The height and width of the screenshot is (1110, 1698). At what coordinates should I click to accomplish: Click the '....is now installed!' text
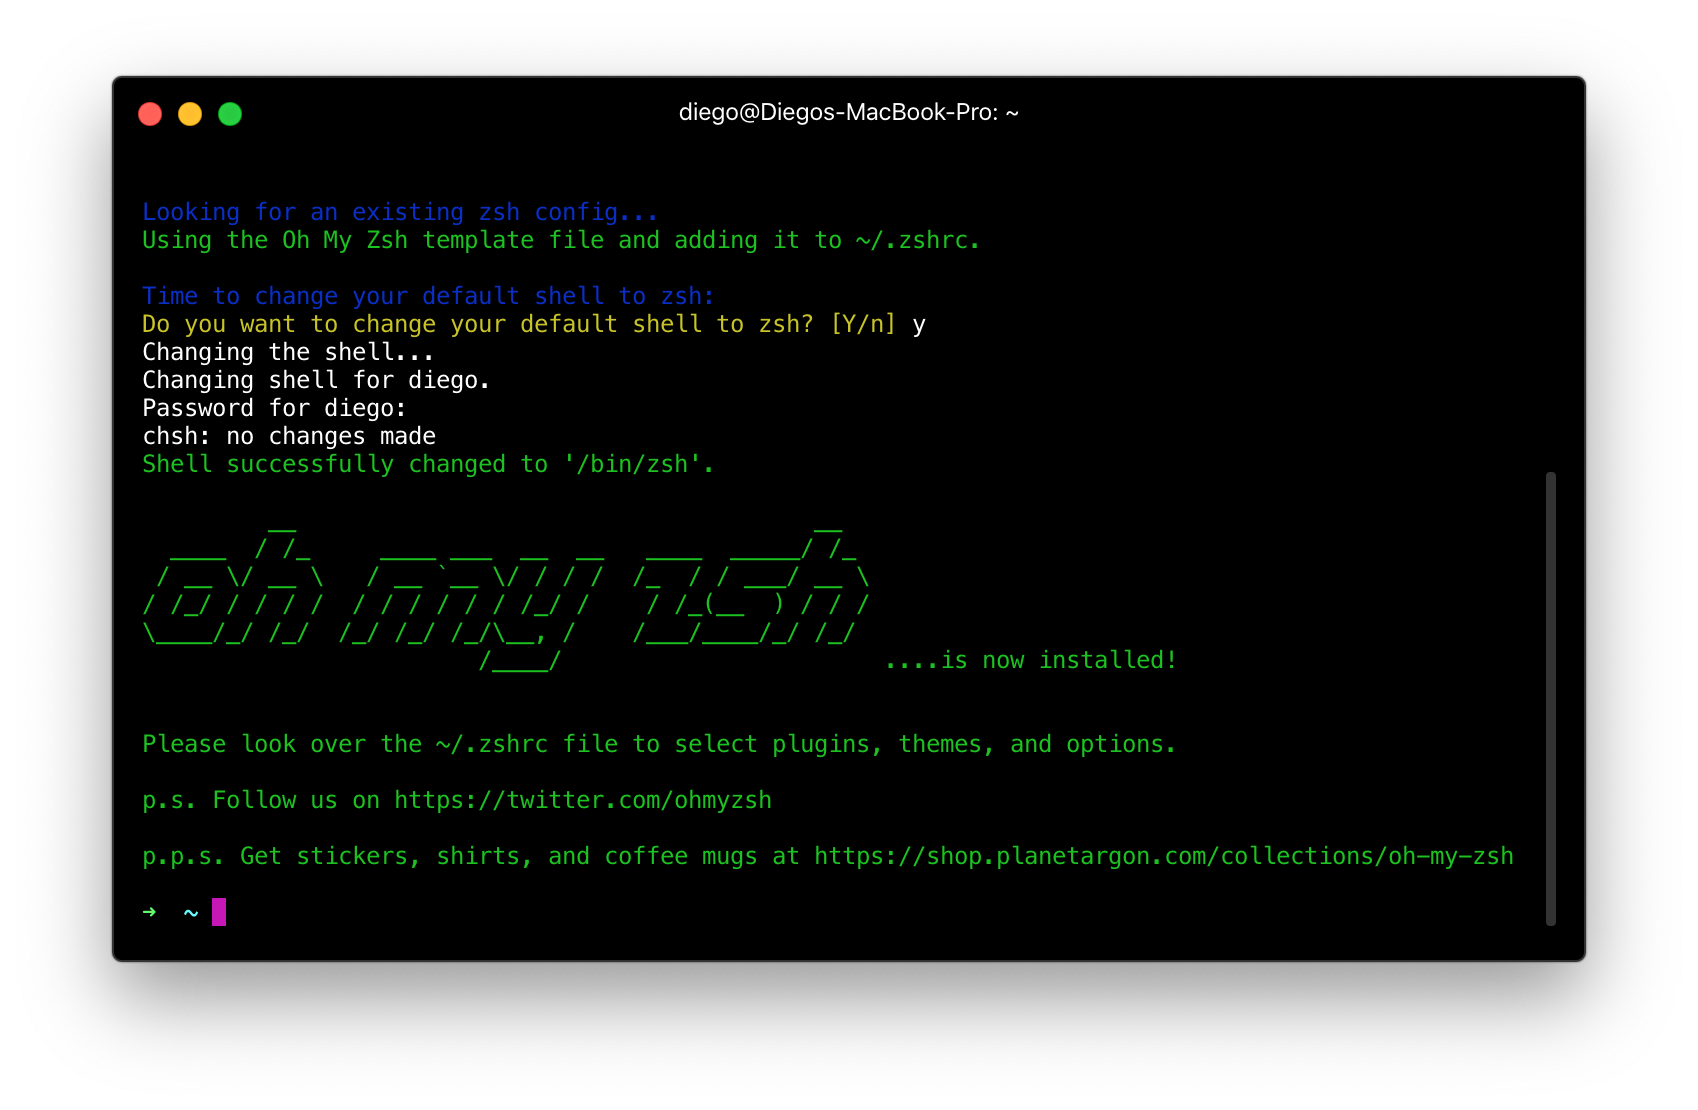coord(1031,660)
